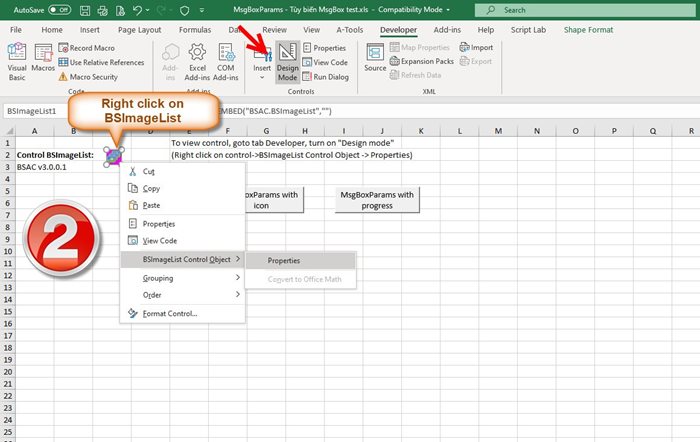Image resolution: width=700 pixels, height=442 pixels.
Task: Select the Developer tab
Action: tap(398, 29)
